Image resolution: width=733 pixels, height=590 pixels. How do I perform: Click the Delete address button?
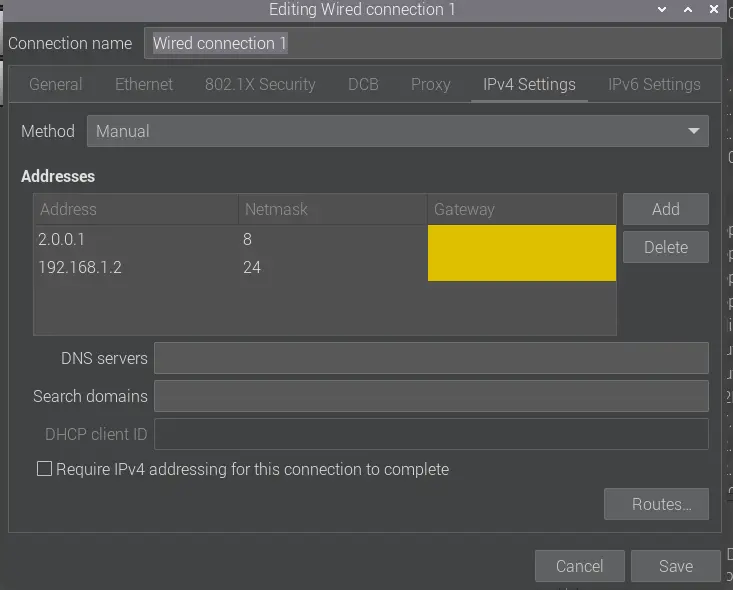tap(665, 247)
